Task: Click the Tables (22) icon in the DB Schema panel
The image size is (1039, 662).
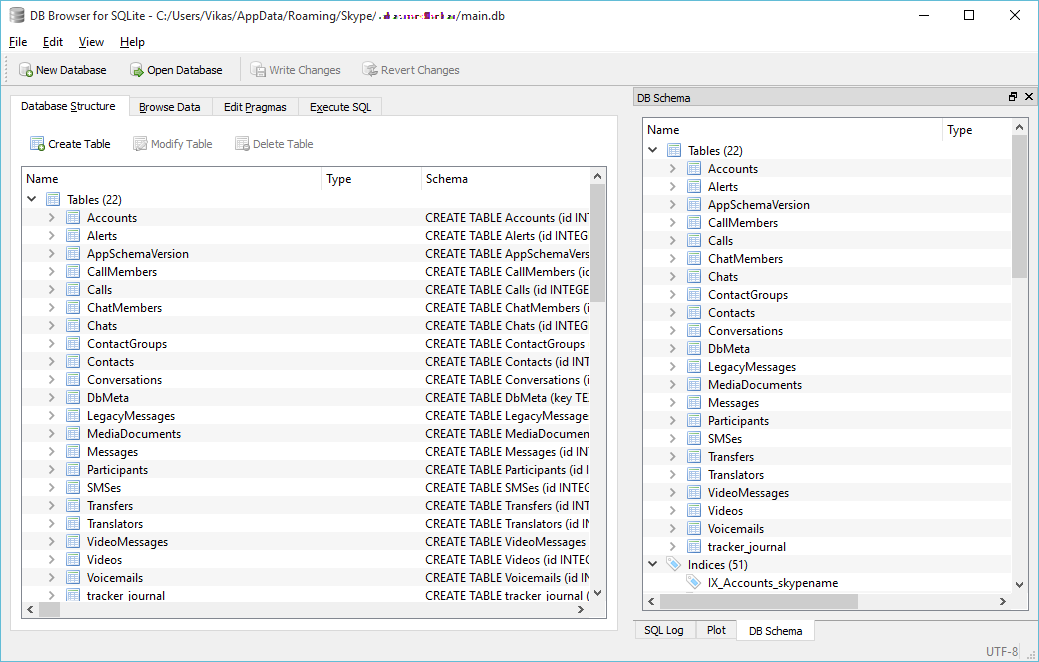Action: (x=674, y=151)
